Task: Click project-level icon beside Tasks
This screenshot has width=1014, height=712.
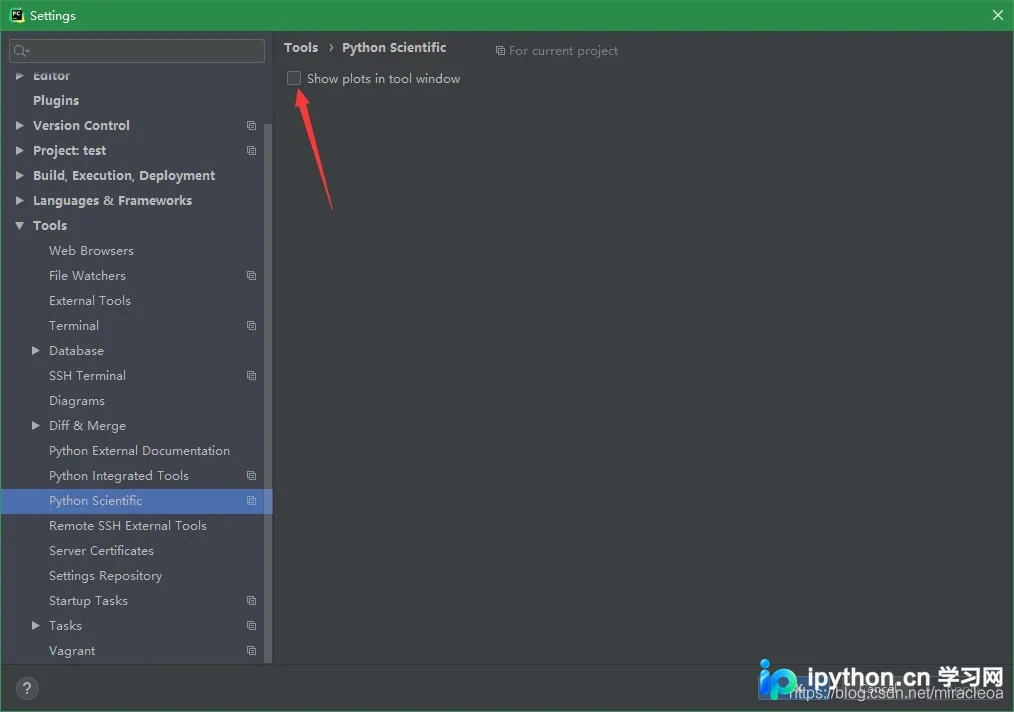Action: (x=252, y=626)
